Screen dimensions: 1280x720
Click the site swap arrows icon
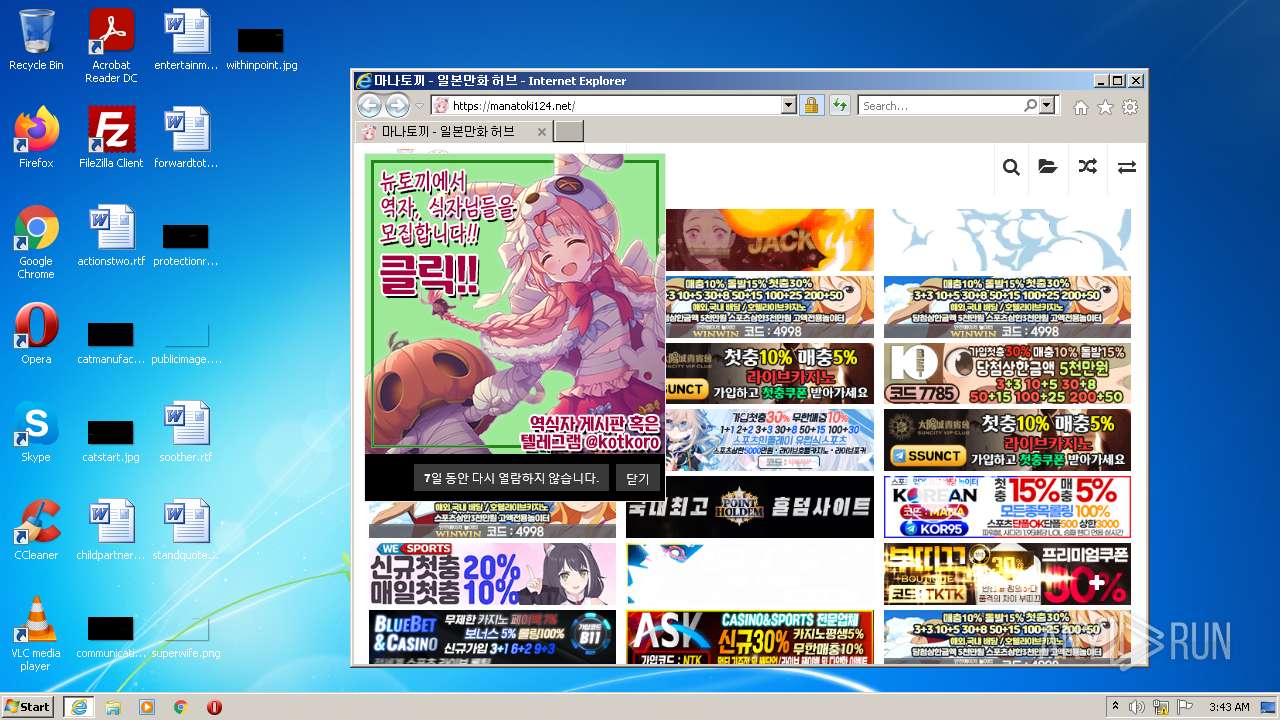coord(1127,167)
